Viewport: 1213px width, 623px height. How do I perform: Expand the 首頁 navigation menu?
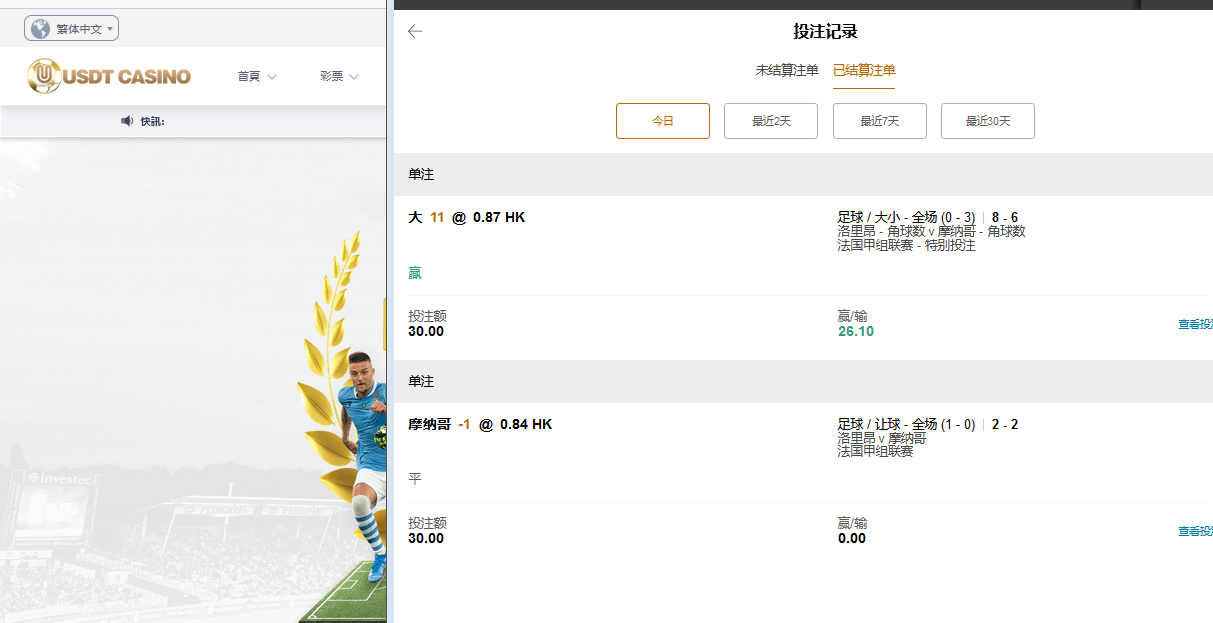257,76
